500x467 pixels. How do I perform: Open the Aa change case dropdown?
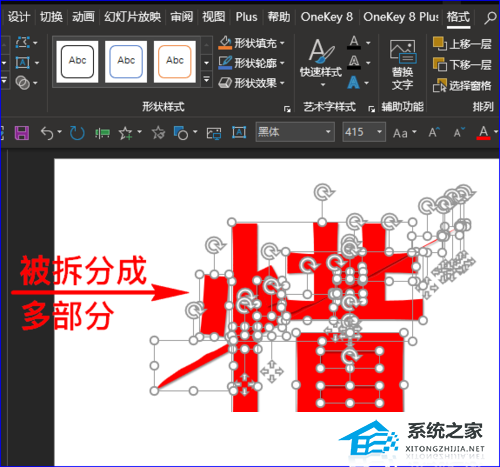[404, 133]
